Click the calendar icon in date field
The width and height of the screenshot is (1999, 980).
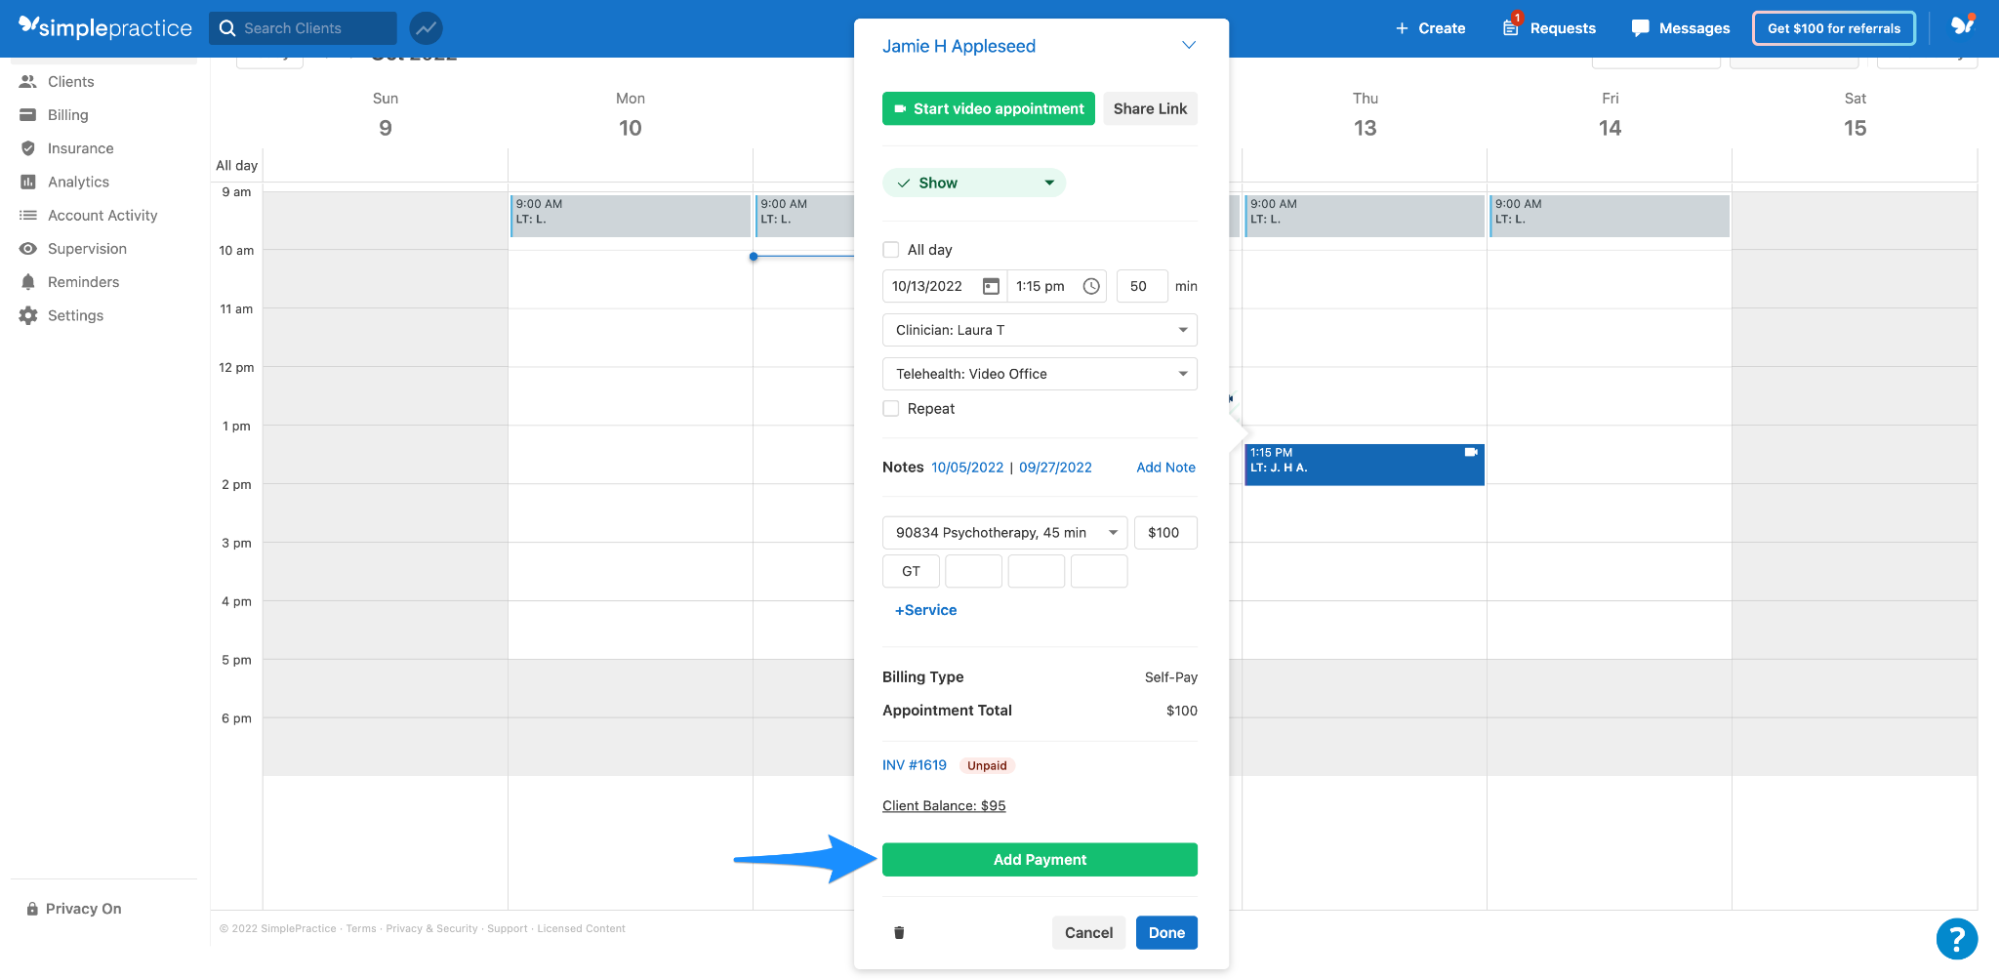[991, 286]
